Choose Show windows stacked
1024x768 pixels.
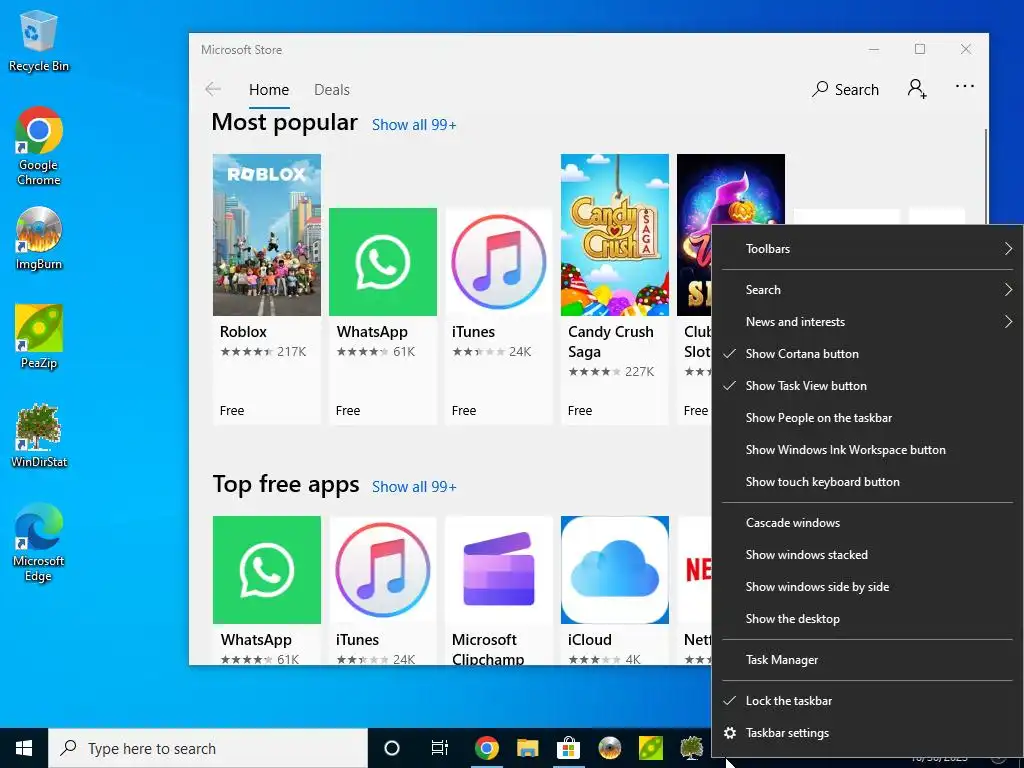tap(867, 555)
